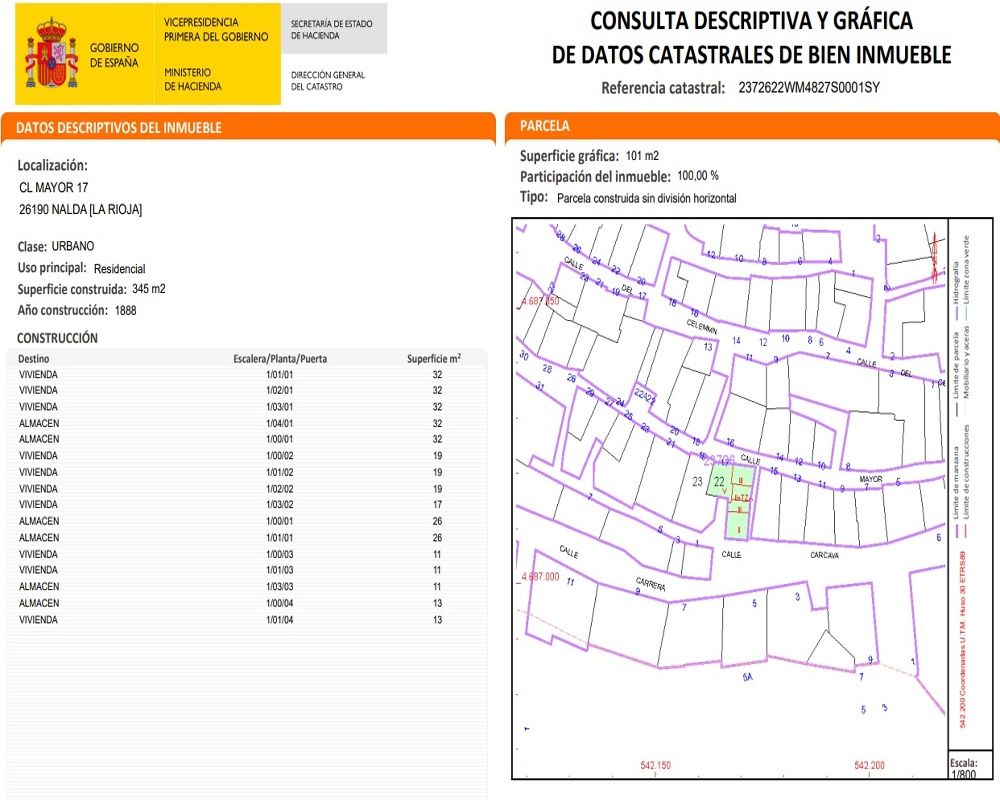Click the CL MAYOR 17 address line

(x=54, y=188)
